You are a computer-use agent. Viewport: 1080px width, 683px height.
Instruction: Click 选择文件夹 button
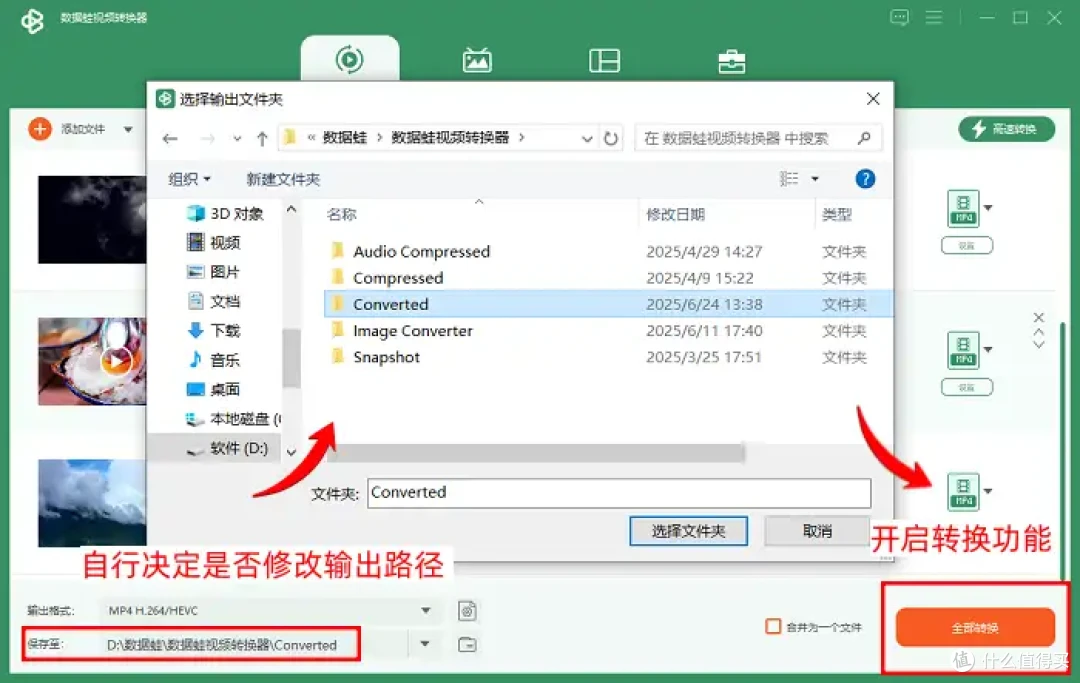(688, 531)
